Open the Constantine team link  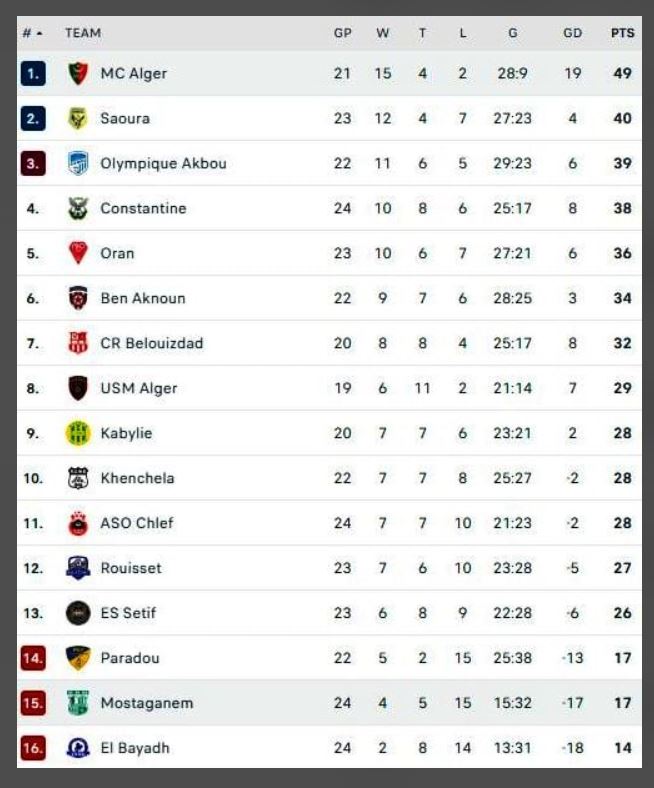[143, 208]
